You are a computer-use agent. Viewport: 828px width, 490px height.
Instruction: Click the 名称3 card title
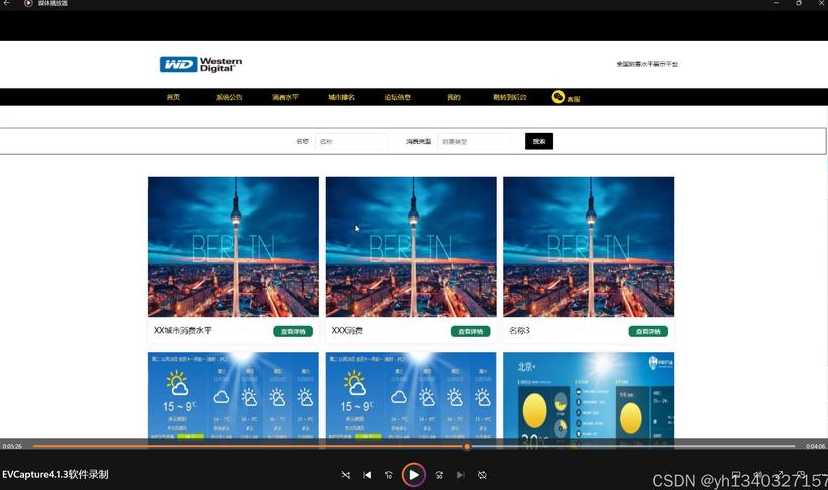pyautogui.click(x=519, y=331)
